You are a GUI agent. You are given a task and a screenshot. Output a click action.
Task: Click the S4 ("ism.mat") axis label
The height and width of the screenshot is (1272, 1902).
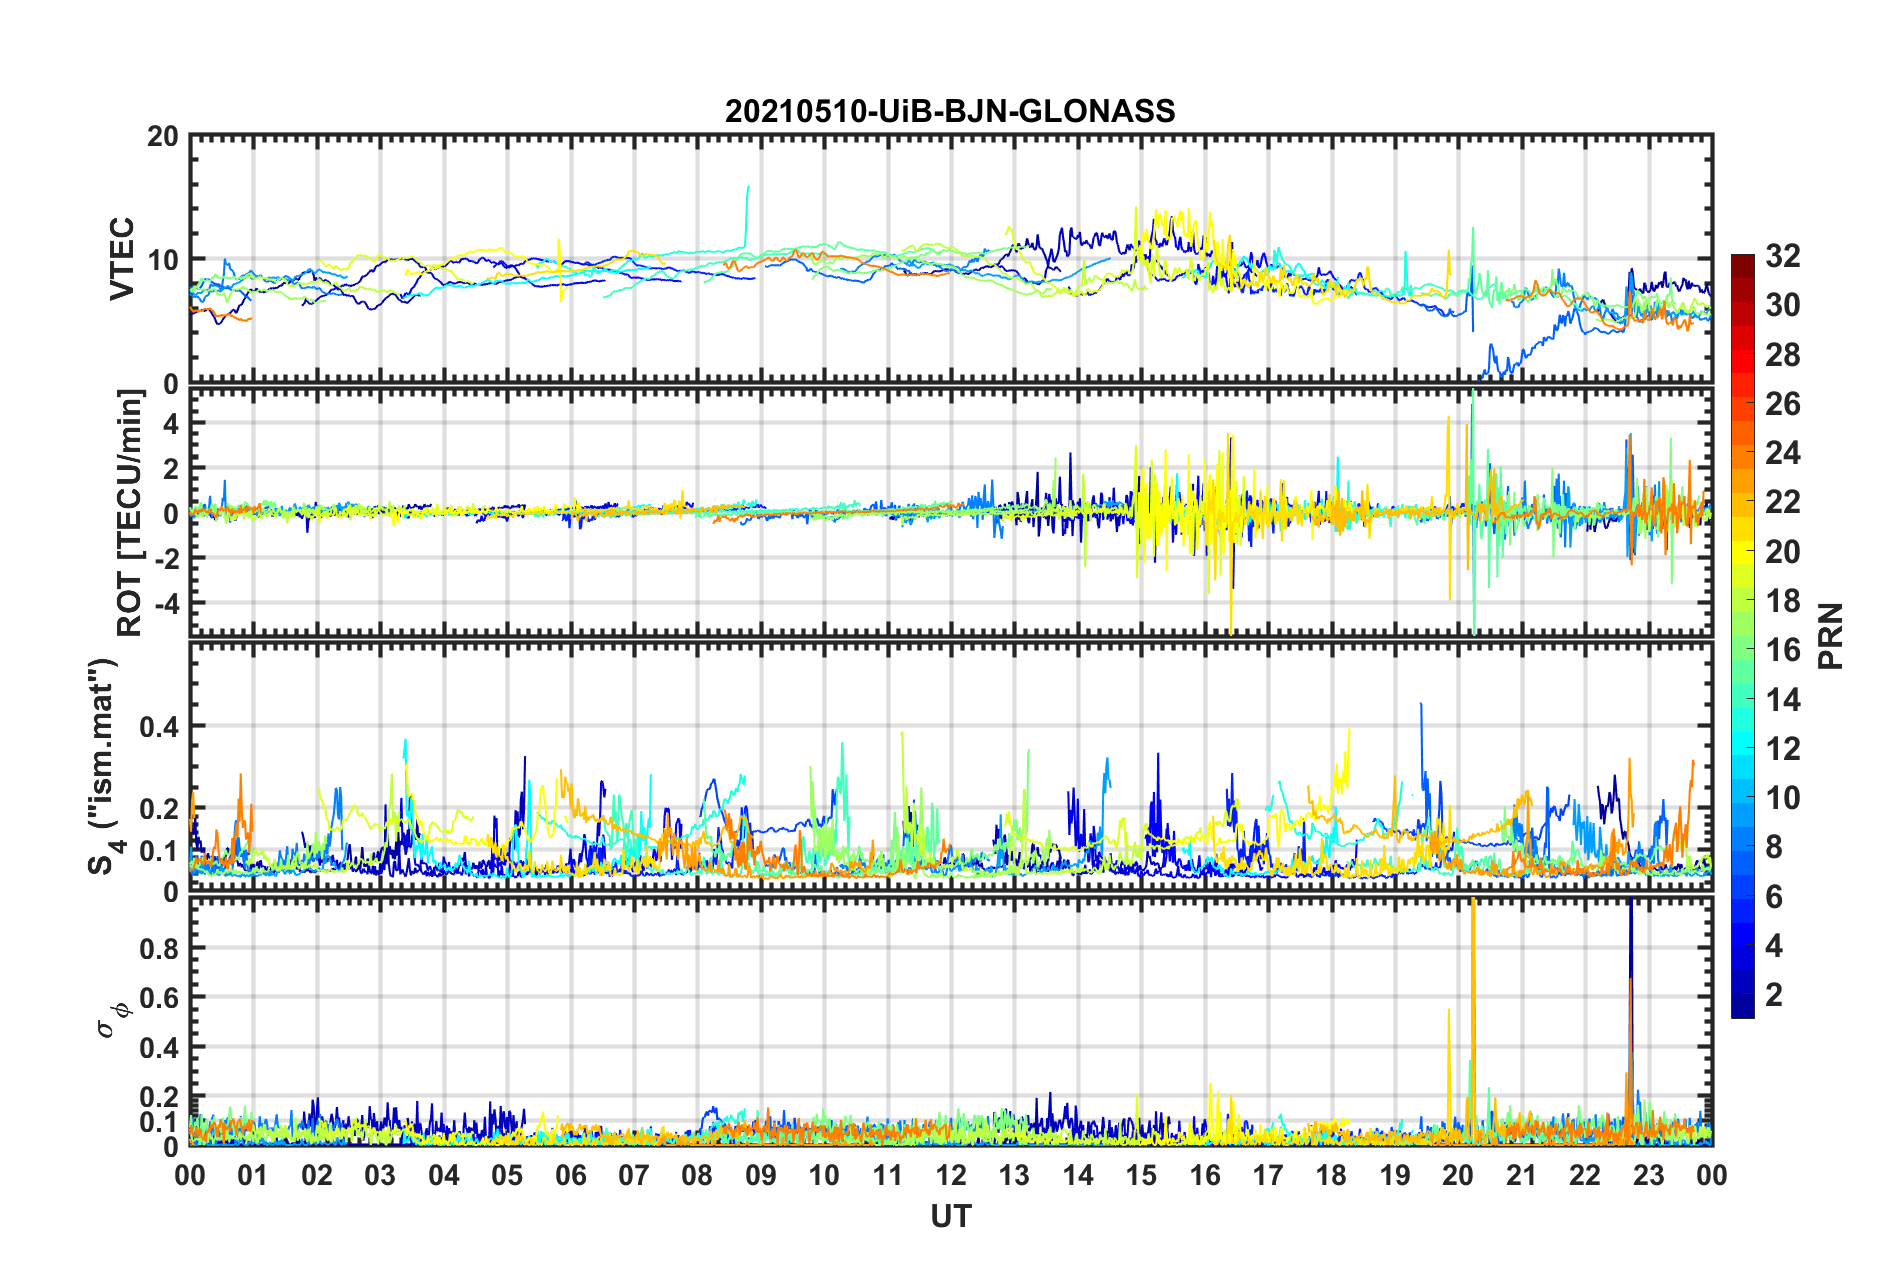click(x=103, y=767)
